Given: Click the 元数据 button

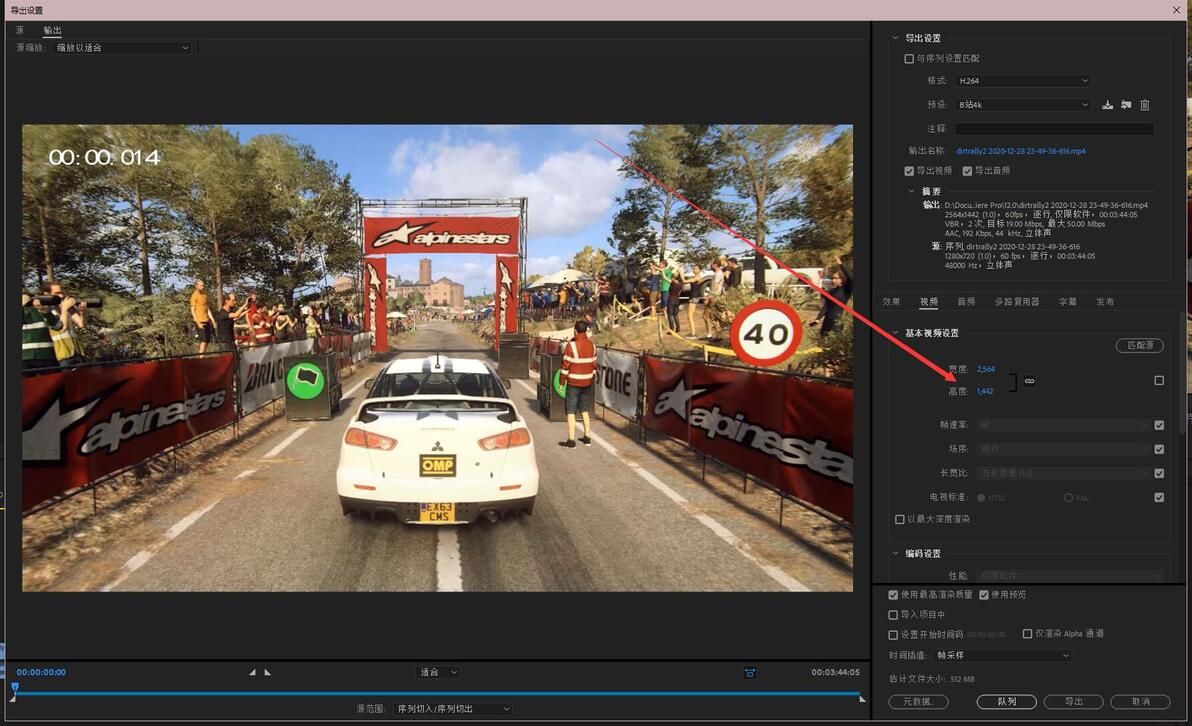Looking at the screenshot, I should coord(918,702).
